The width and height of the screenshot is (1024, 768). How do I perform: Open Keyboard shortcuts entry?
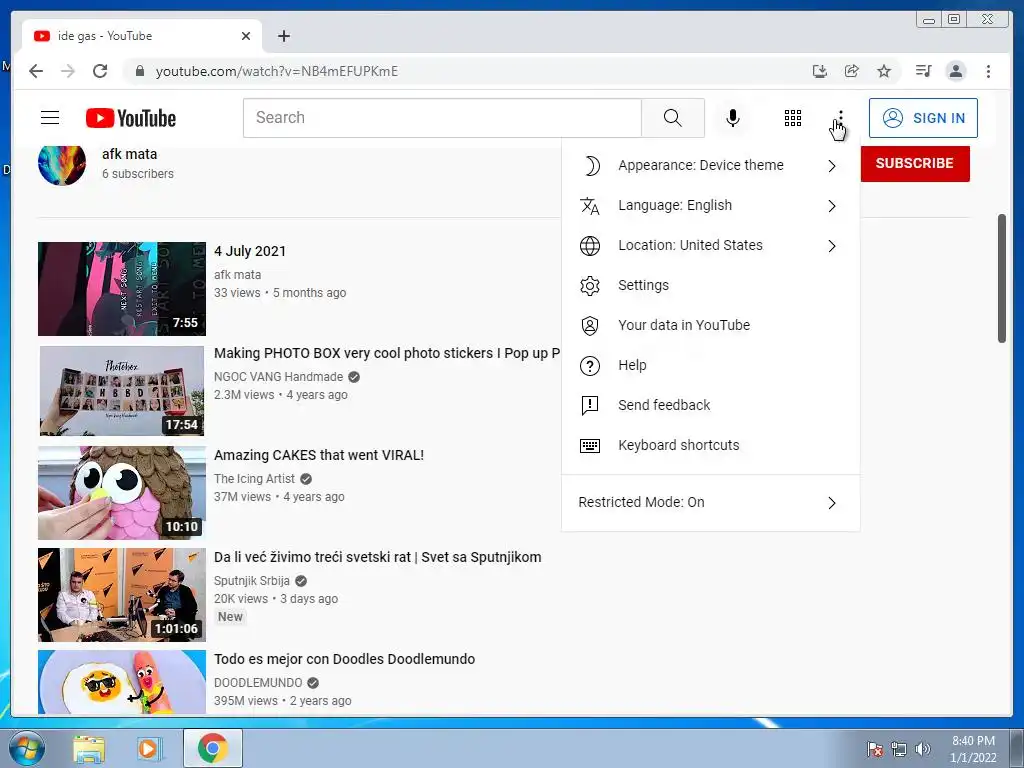pyautogui.click(x=711, y=445)
